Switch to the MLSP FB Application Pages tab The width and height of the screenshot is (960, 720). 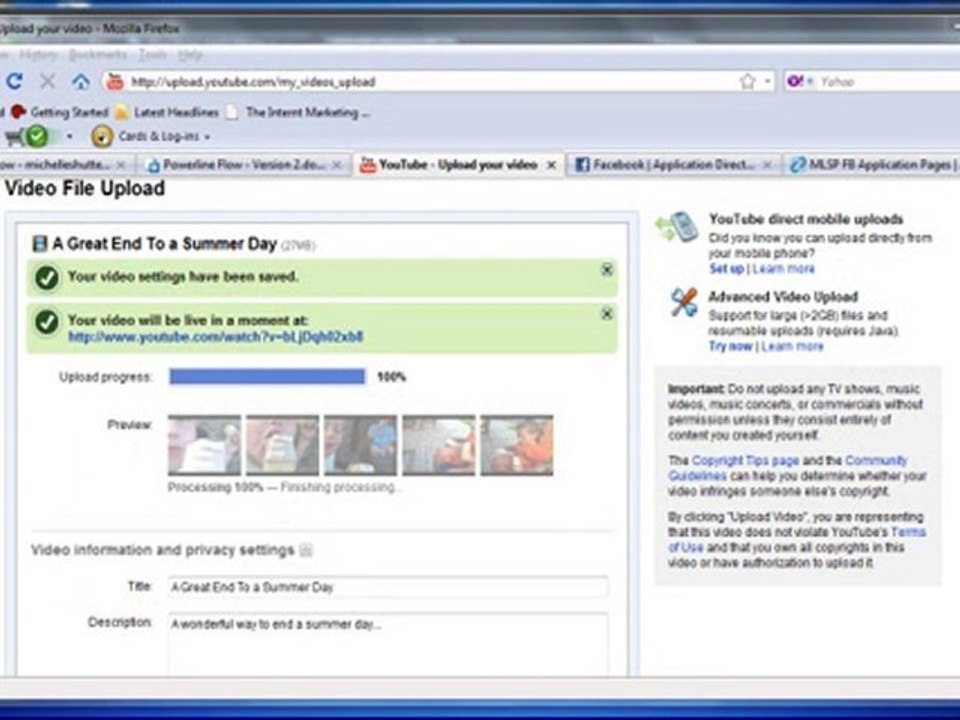click(x=874, y=165)
